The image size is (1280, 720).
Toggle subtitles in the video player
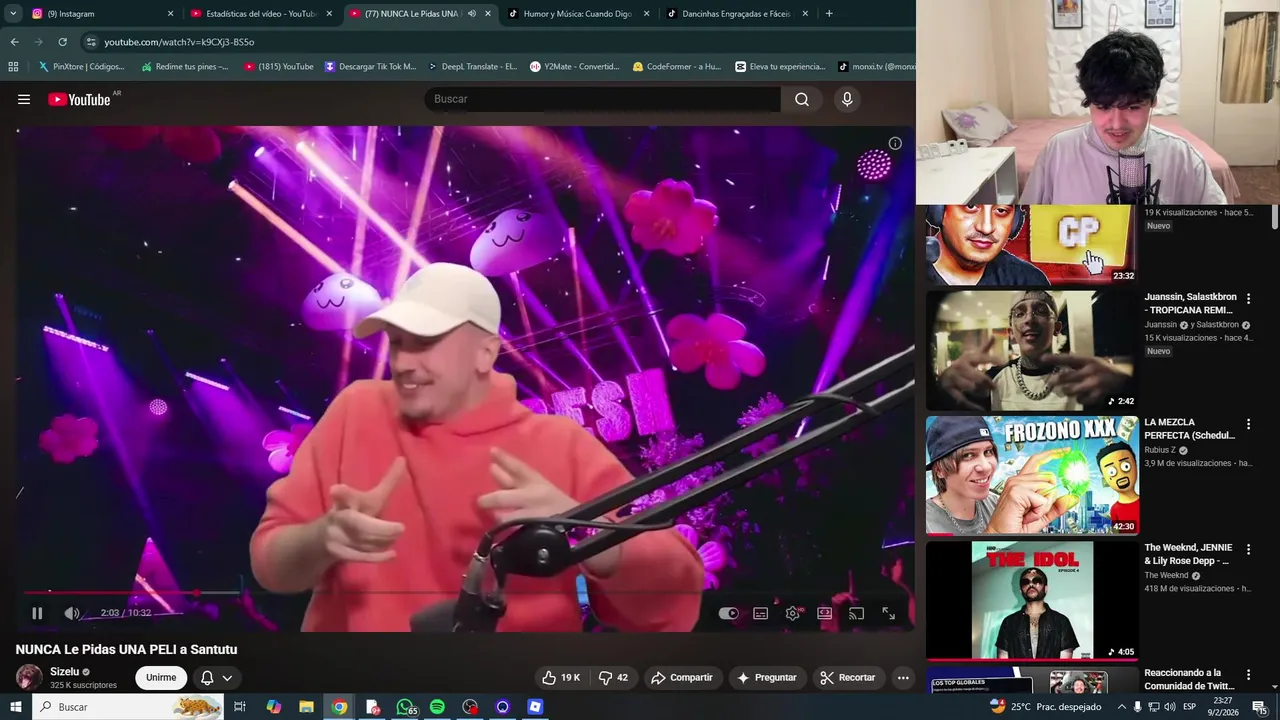pos(761,613)
